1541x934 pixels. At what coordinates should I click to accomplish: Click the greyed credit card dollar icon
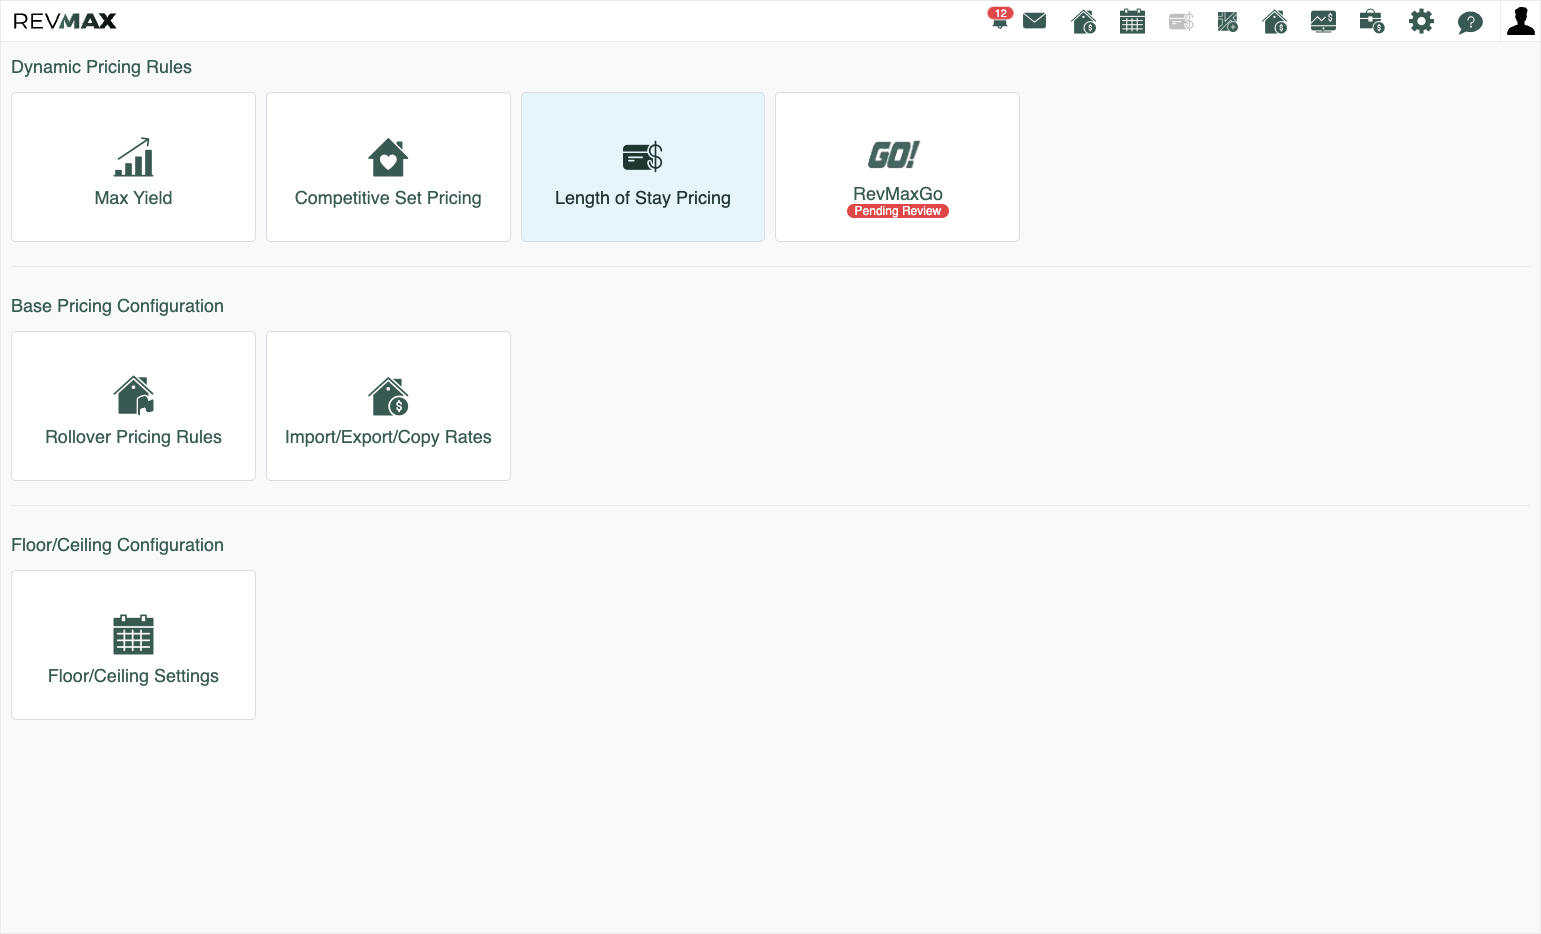pyautogui.click(x=1181, y=21)
